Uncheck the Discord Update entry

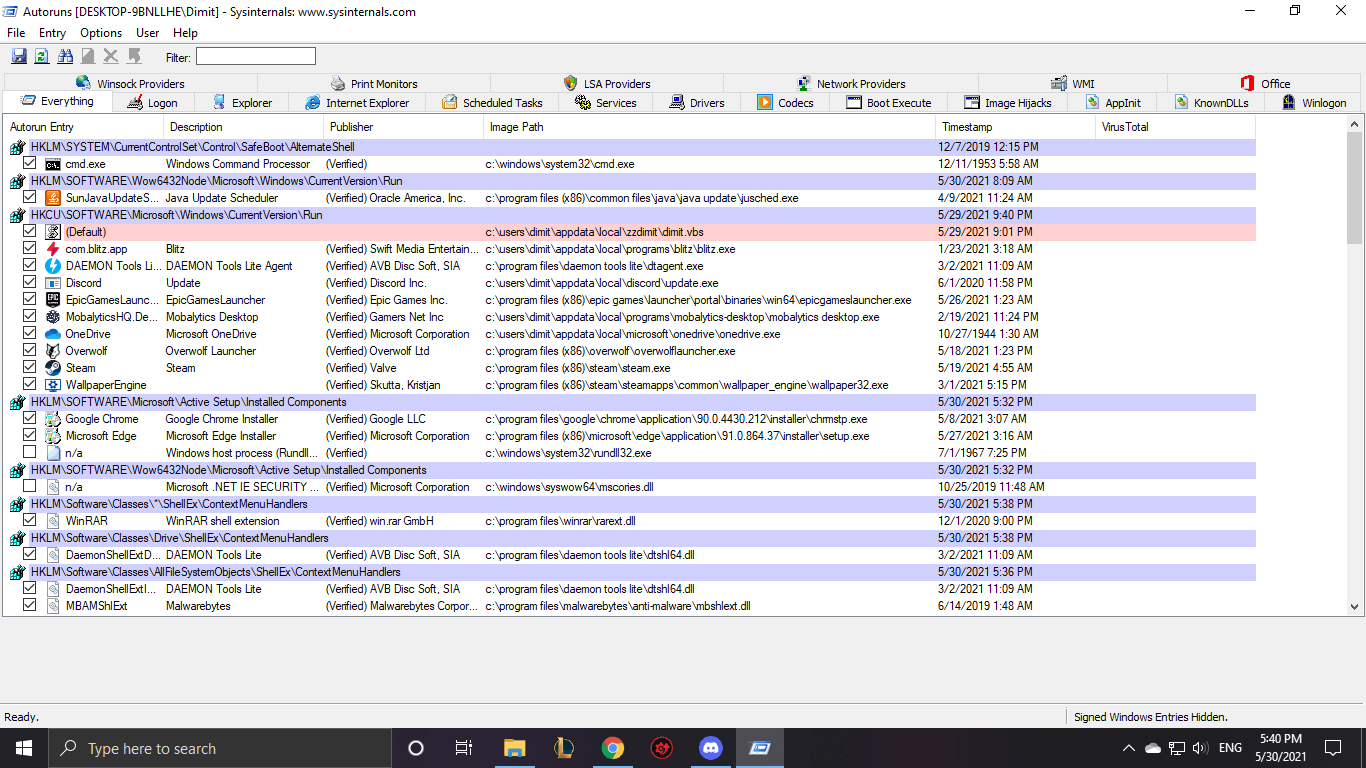click(x=30, y=282)
